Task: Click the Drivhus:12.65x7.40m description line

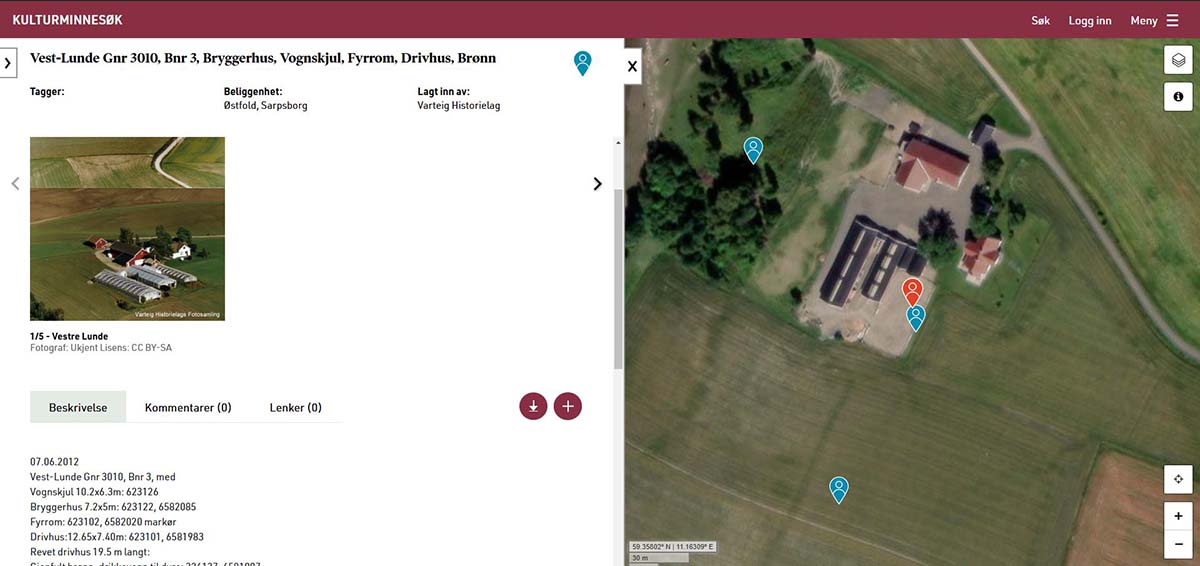Action: click(117, 537)
